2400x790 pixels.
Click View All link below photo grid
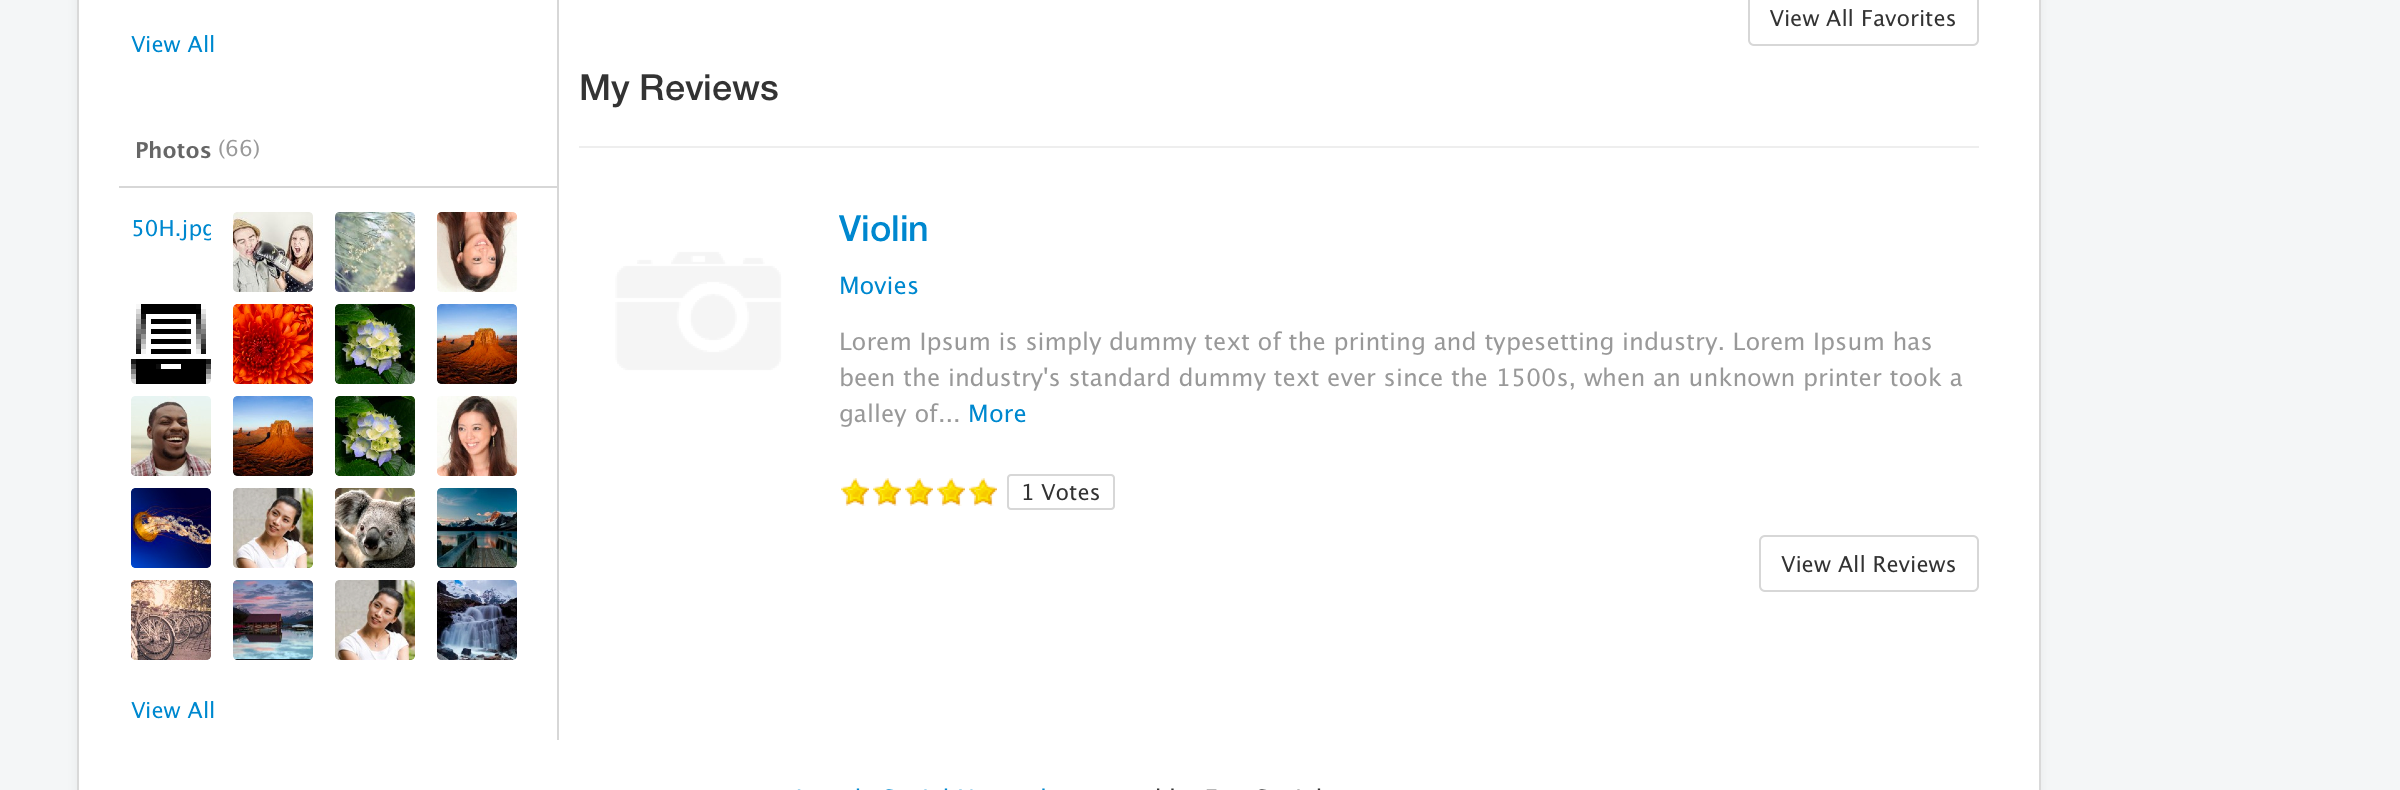pos(173,710)
